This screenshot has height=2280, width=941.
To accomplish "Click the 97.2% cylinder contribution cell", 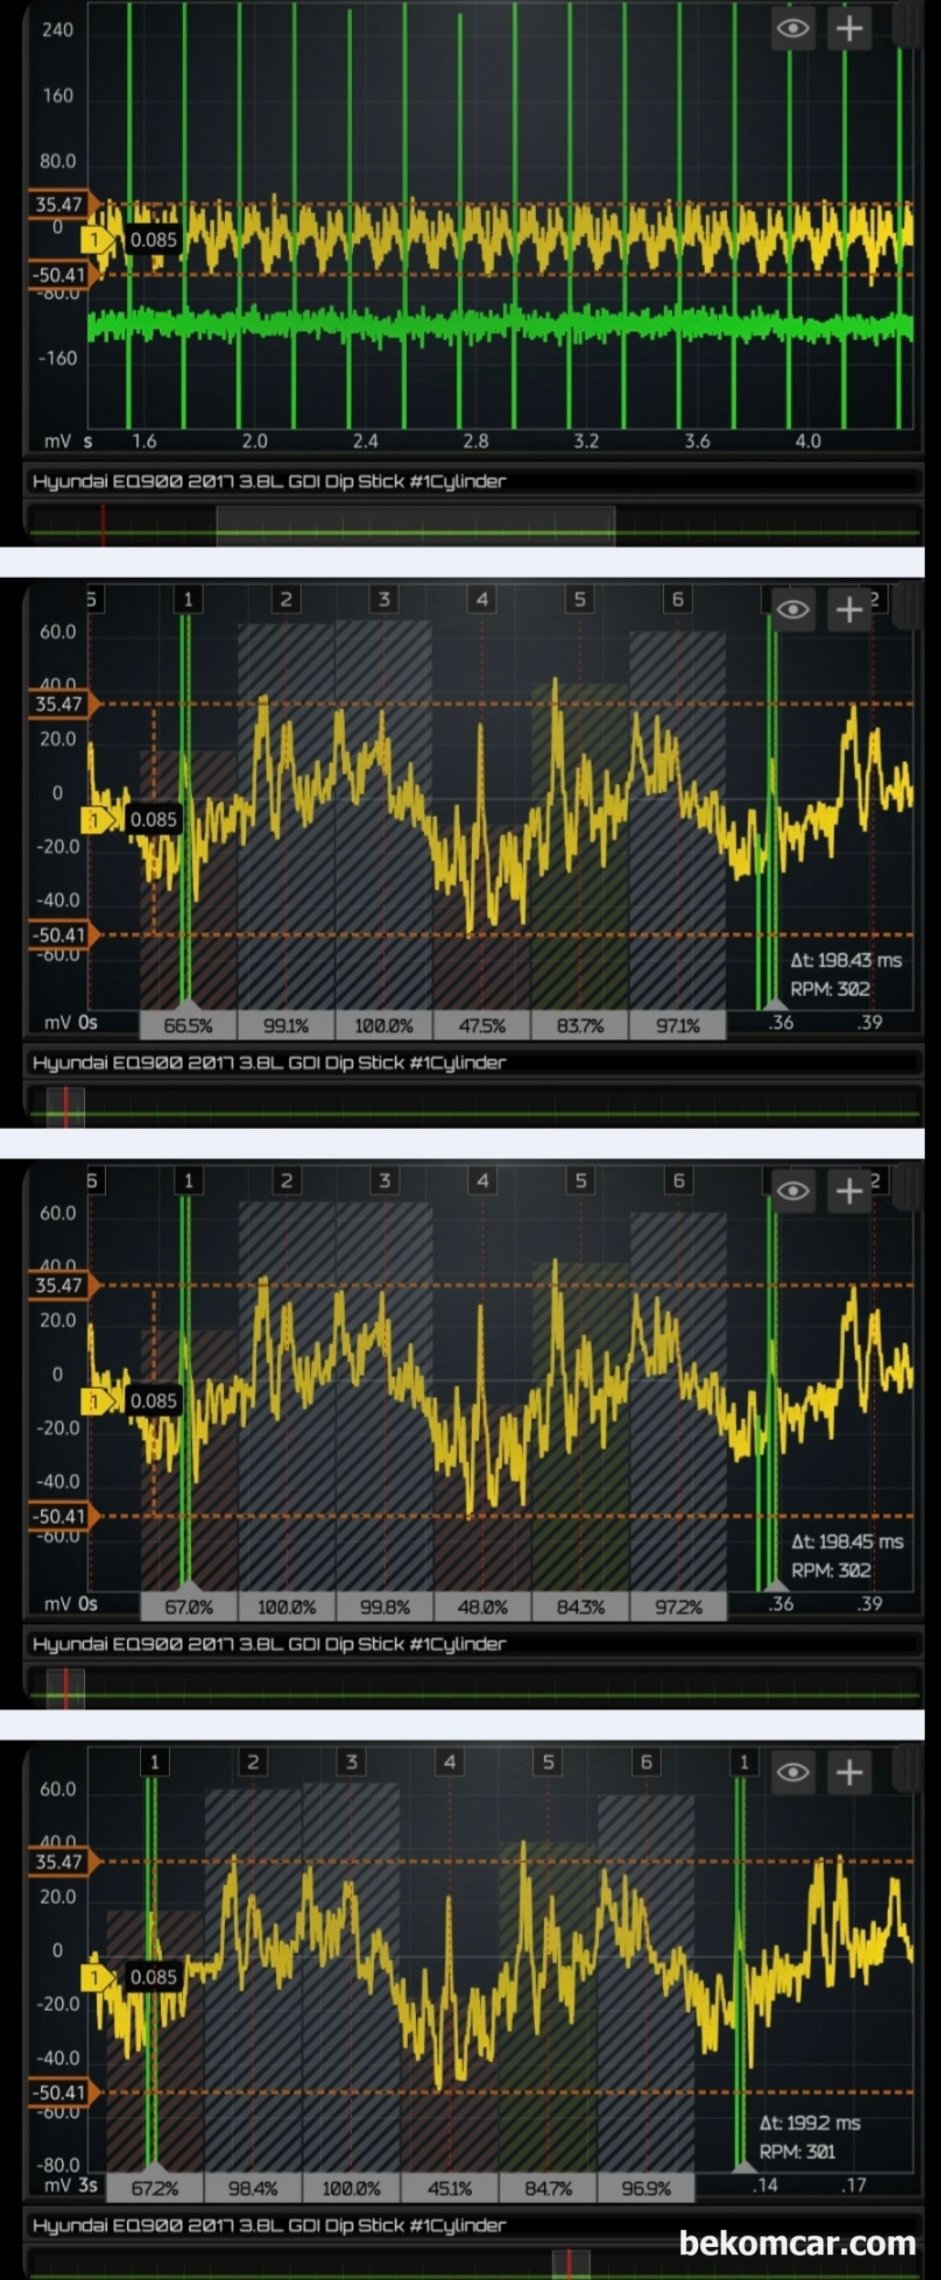I will pos(678,1607).
